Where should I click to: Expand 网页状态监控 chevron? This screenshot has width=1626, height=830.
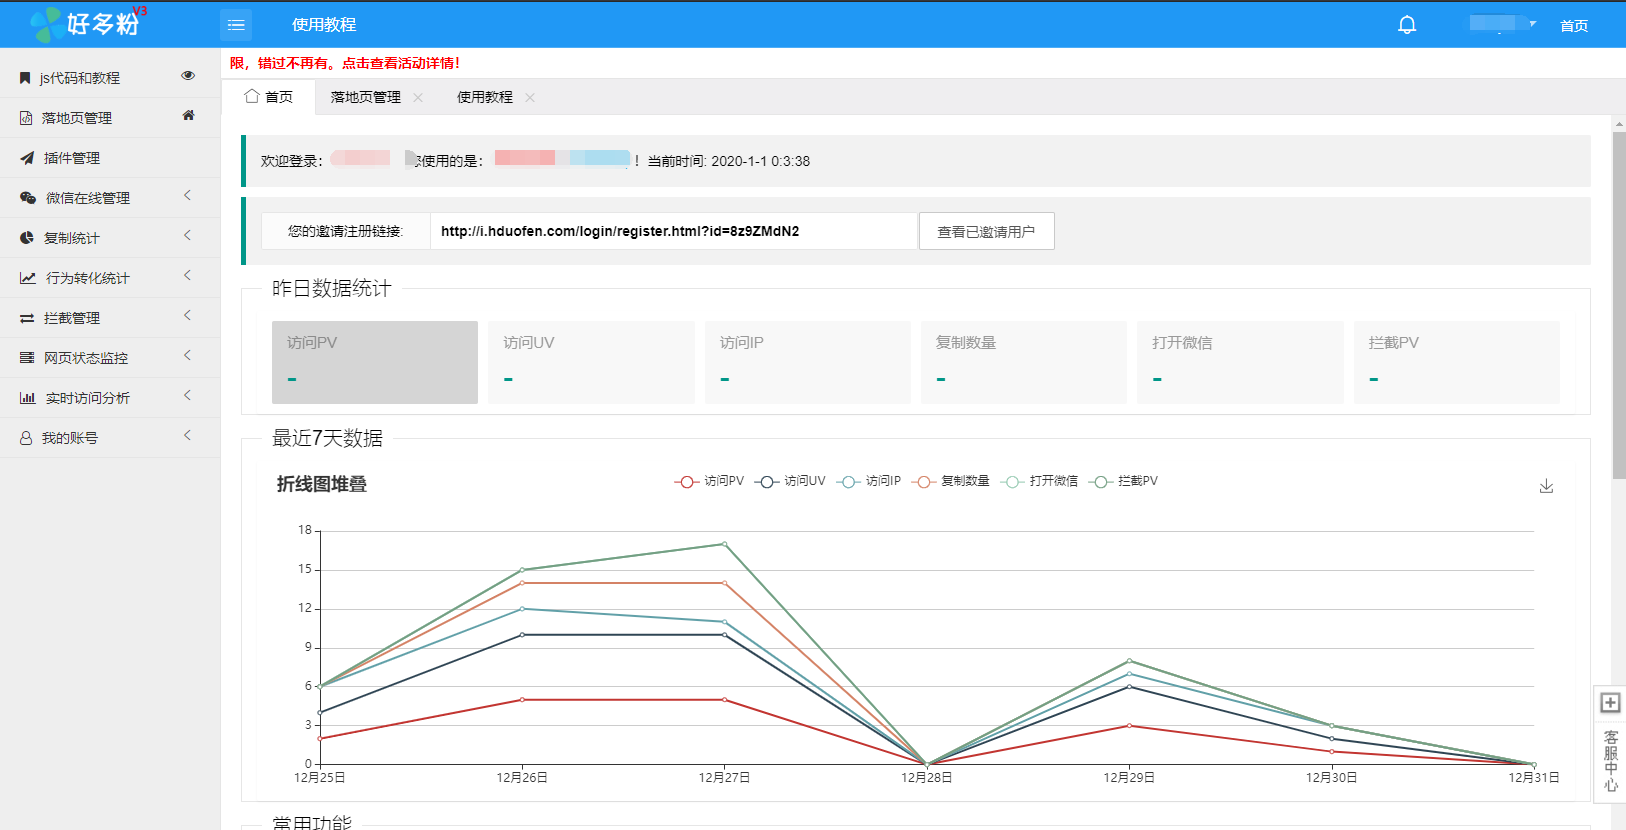pyautogui.click(x=187, y=356)
